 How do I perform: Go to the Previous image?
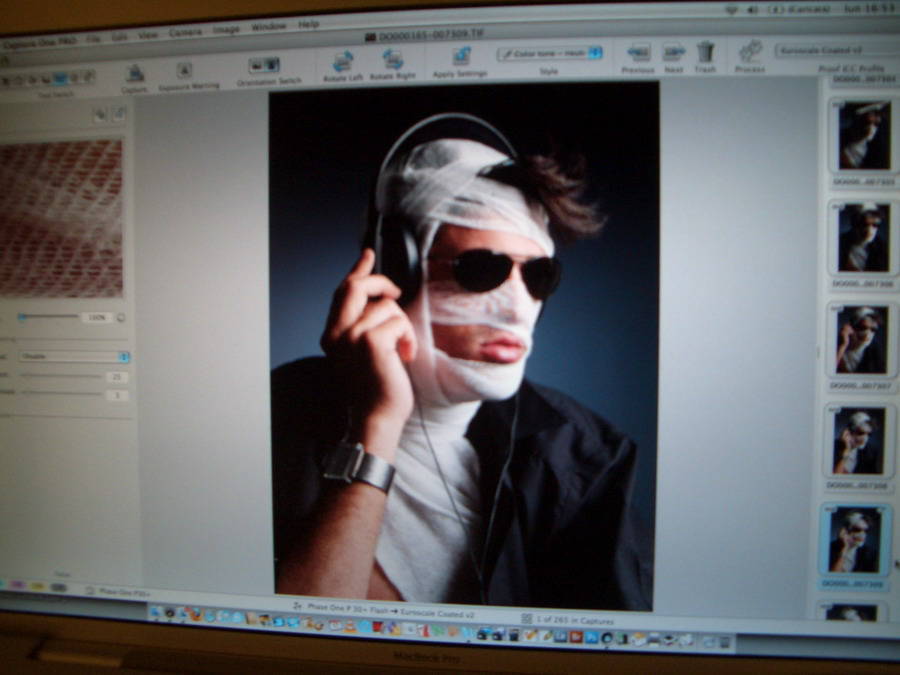[x=638, y=52]
